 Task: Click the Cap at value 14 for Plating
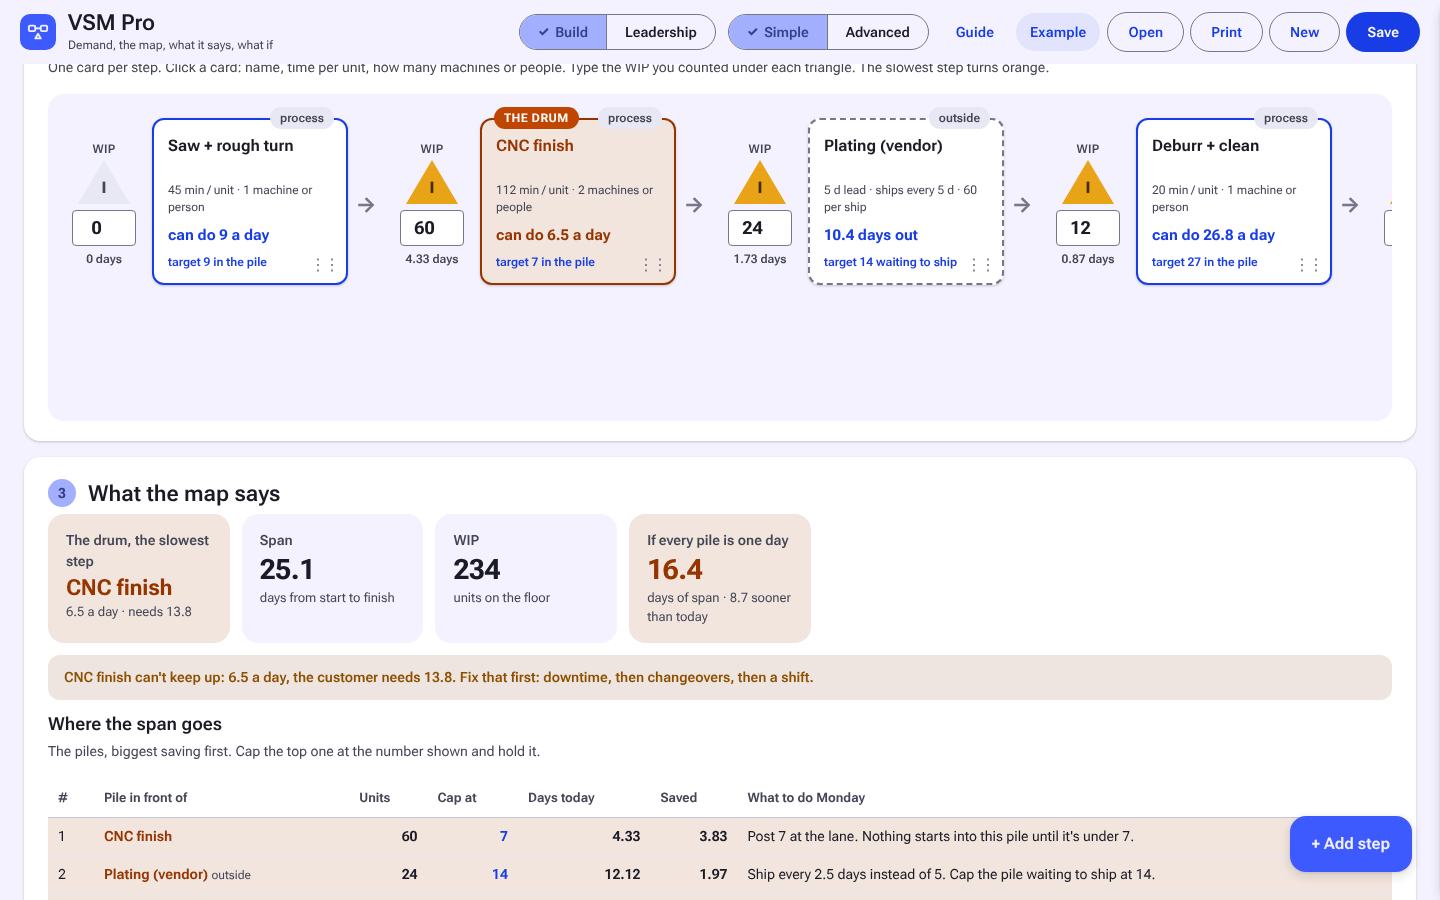[500, 874]
